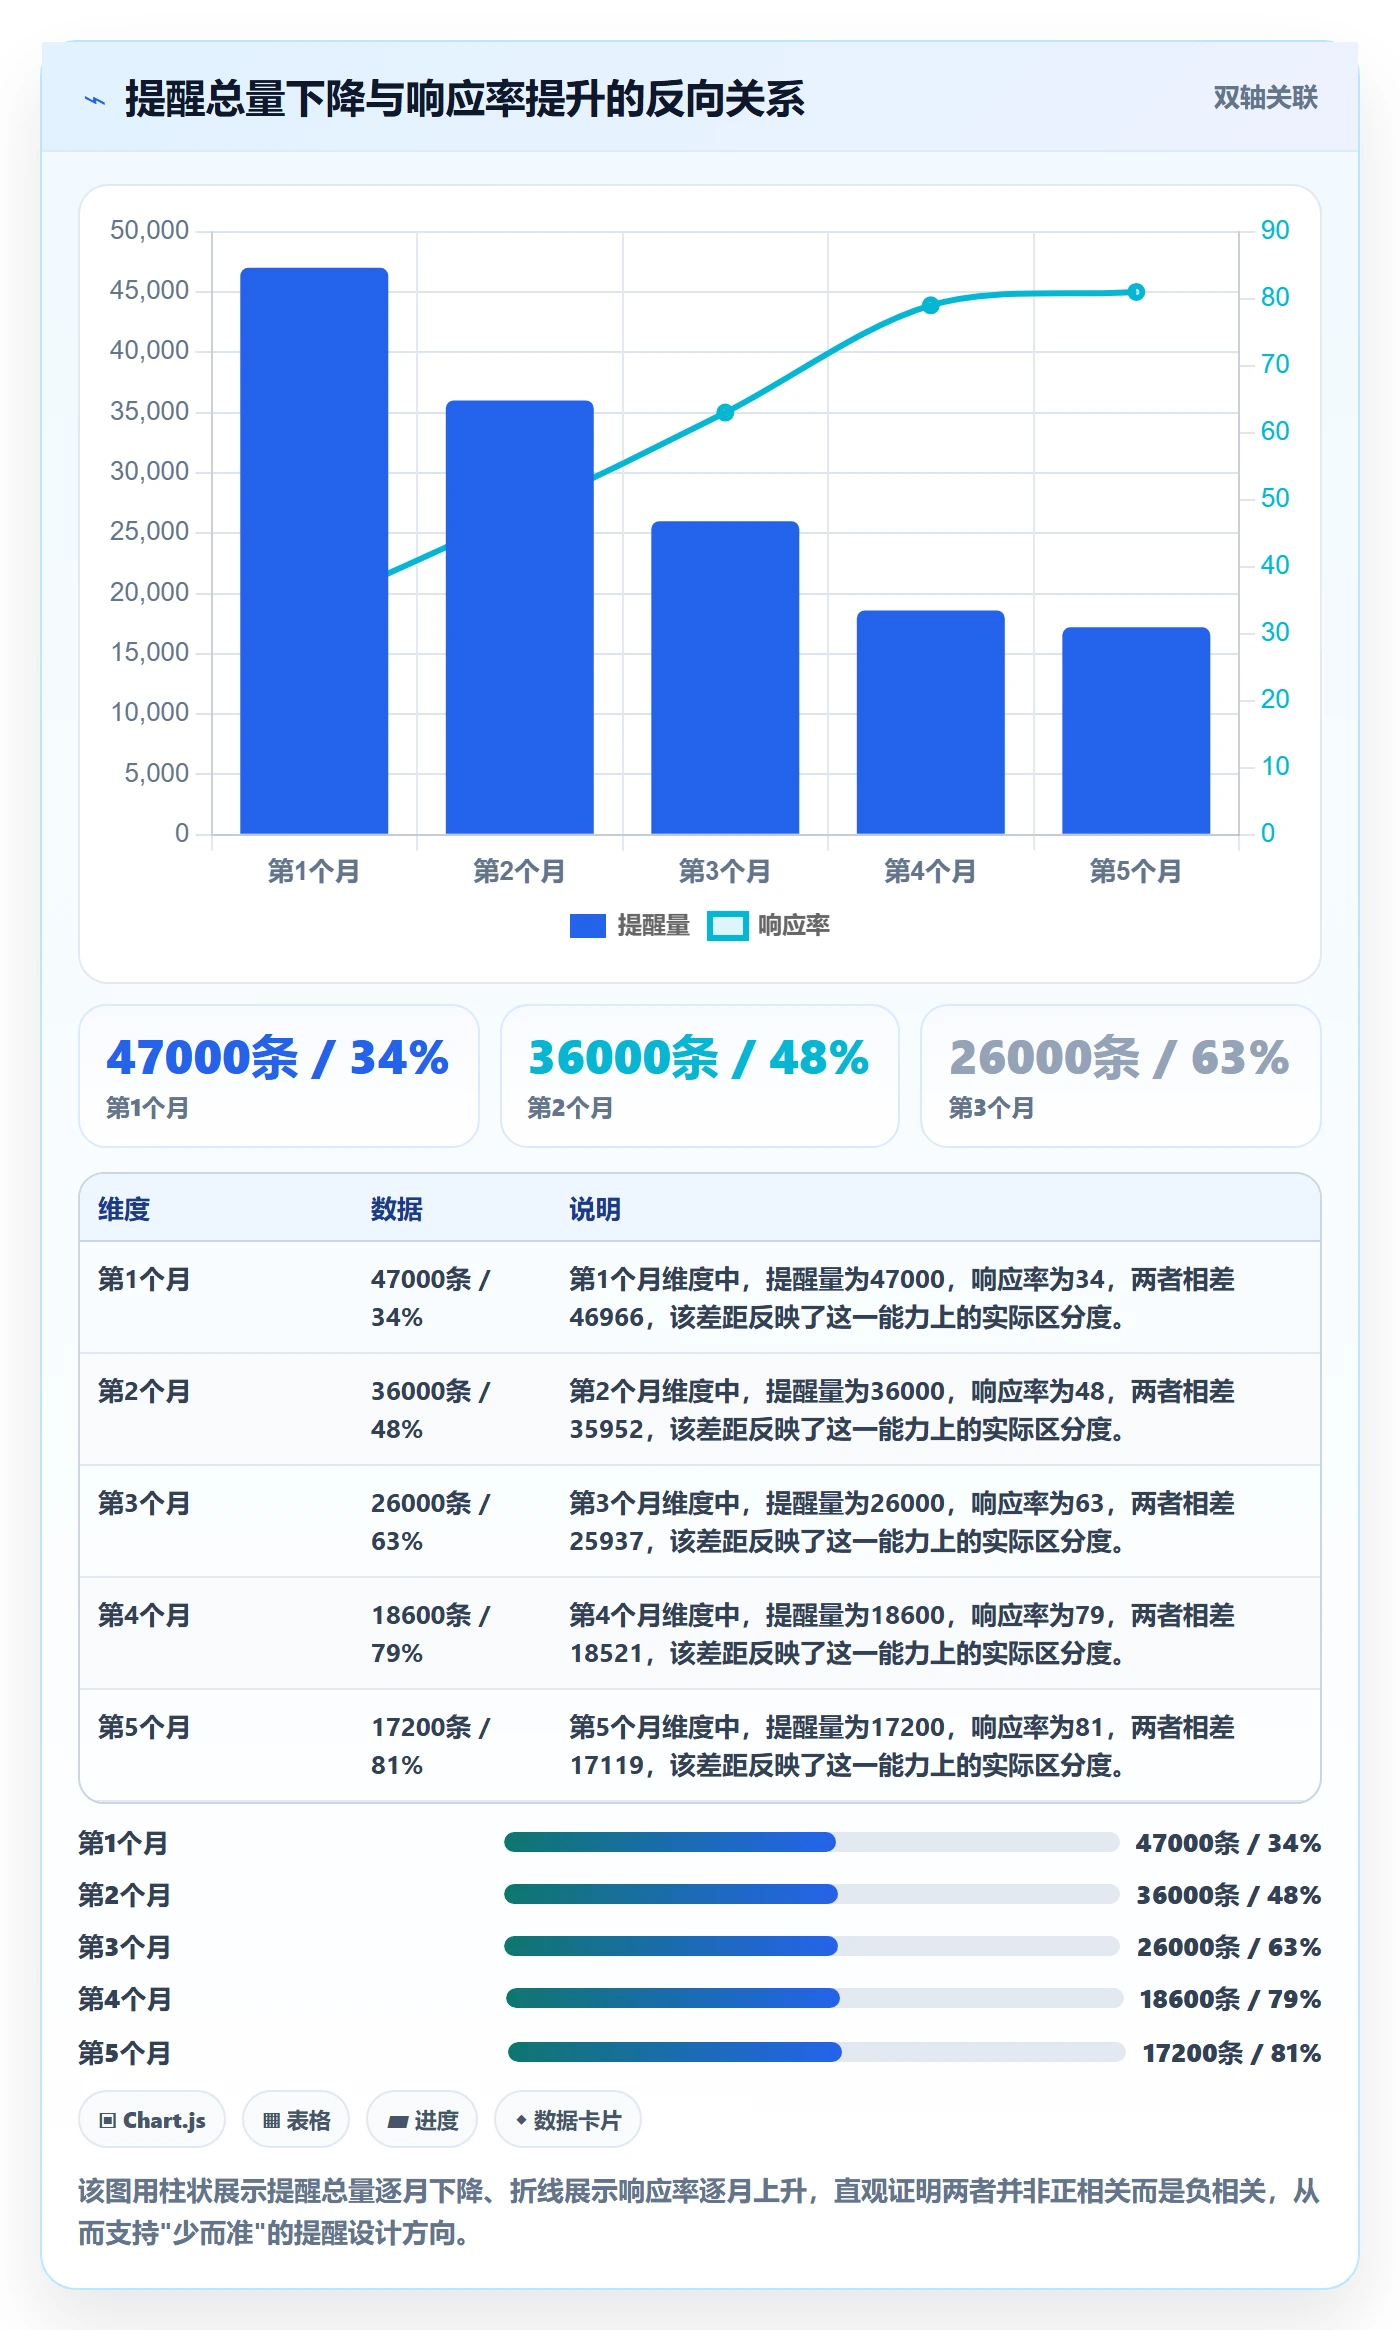The height and width of the screenshot is (2330, 1400).
Task: Click the 第3个月 bar in the chart
Action: coord(725,678)
